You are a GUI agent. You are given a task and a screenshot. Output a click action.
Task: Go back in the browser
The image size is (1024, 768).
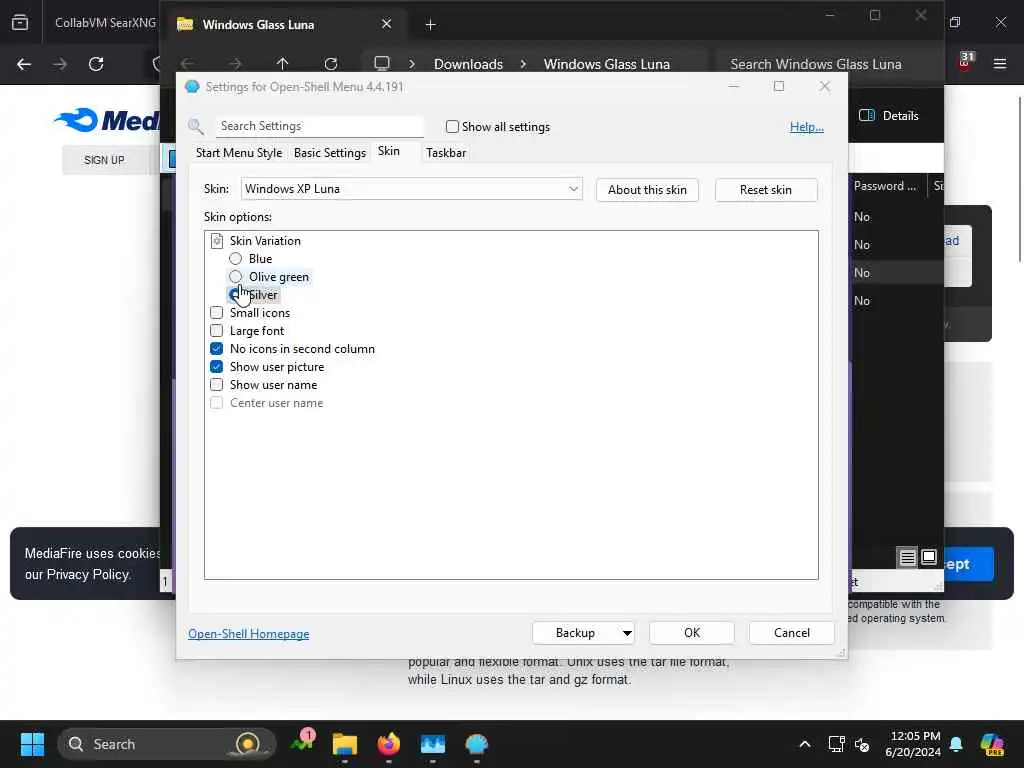click(24, 64)
